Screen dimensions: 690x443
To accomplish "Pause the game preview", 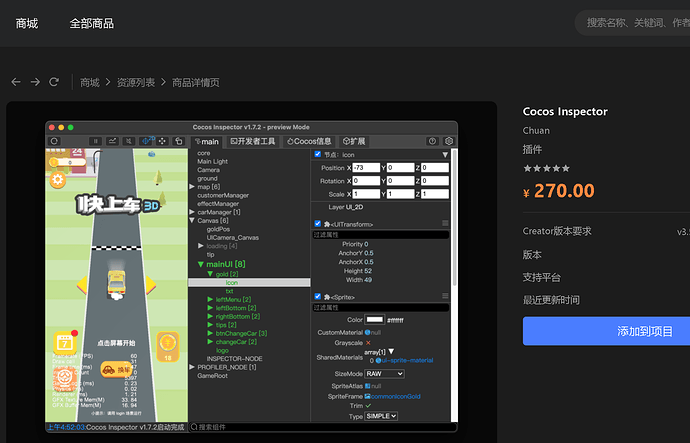I will [95, 141].
